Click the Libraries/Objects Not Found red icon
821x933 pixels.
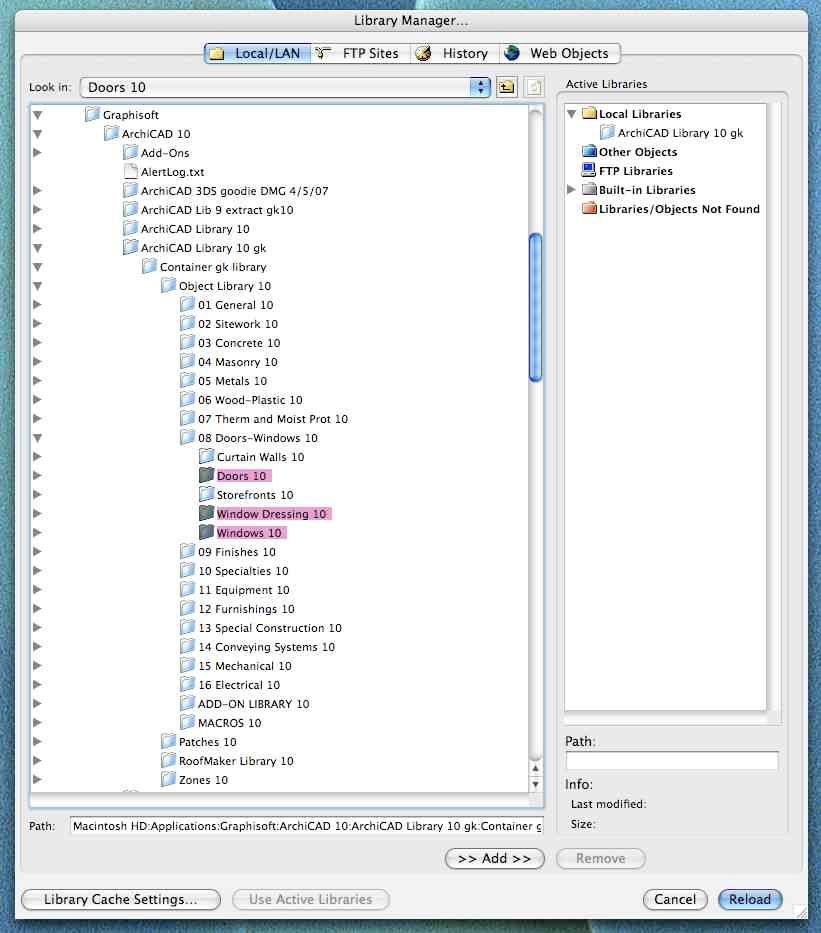click(589, 208)
